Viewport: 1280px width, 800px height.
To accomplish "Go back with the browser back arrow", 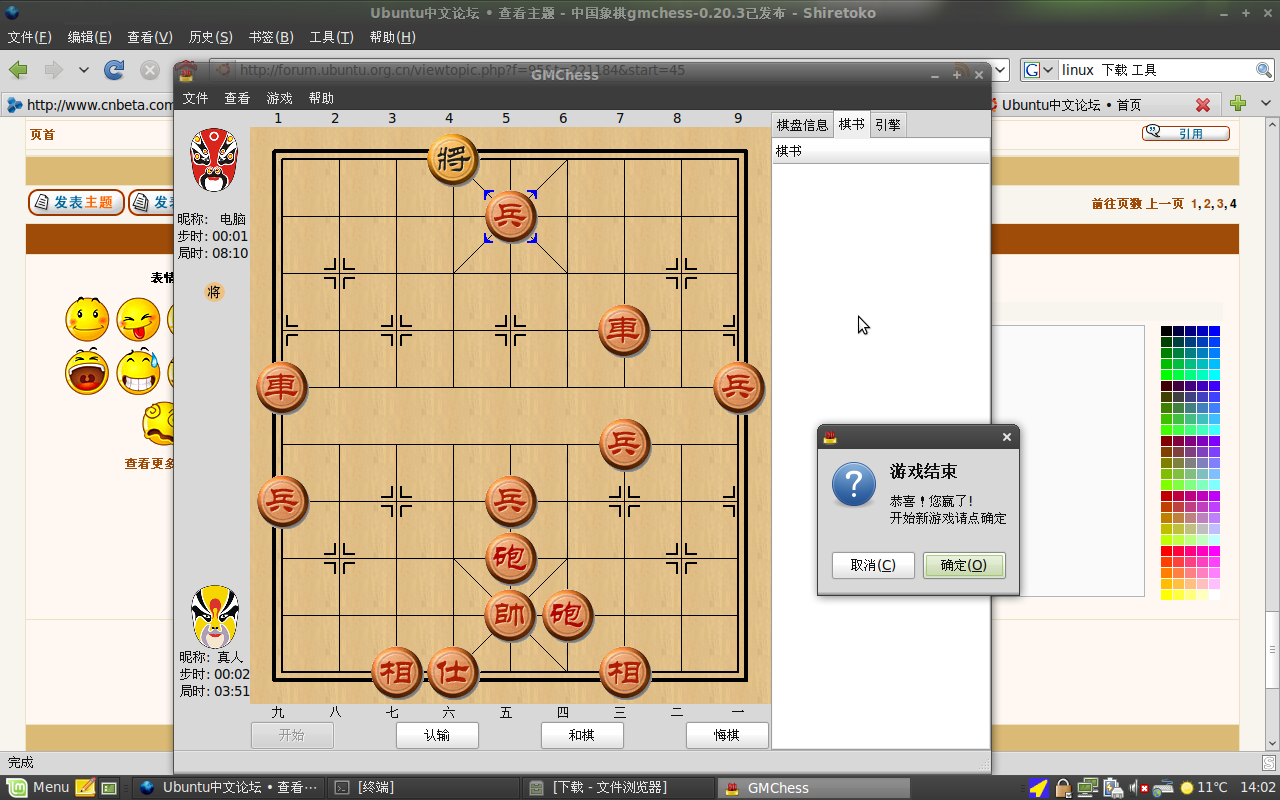I will (18, 70).
